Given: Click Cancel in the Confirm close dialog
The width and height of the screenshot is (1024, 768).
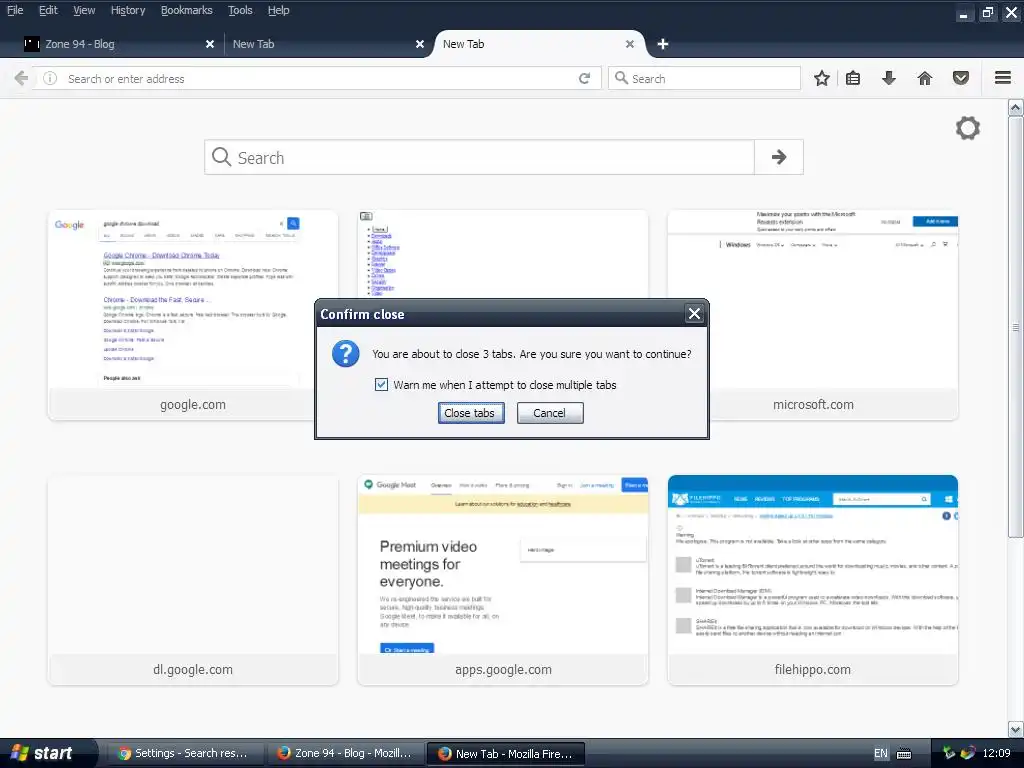Looking at the screenshot, I should pyautogui.click(x=550, y=413).
